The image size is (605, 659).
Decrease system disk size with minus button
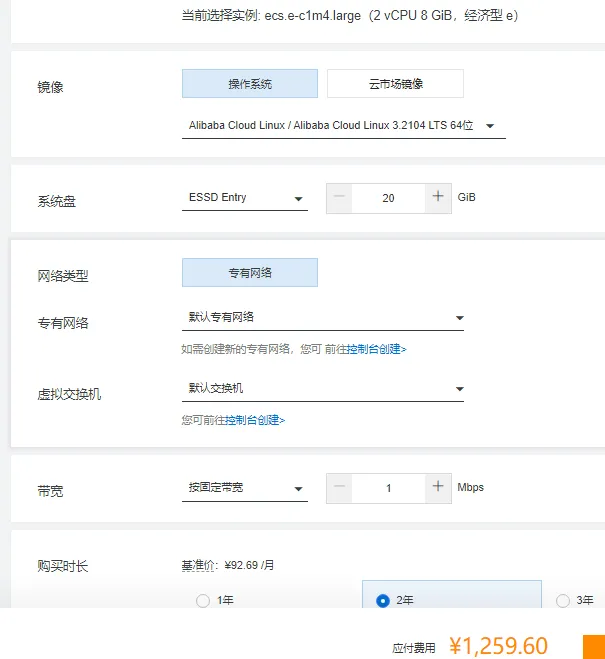point(339,198)
